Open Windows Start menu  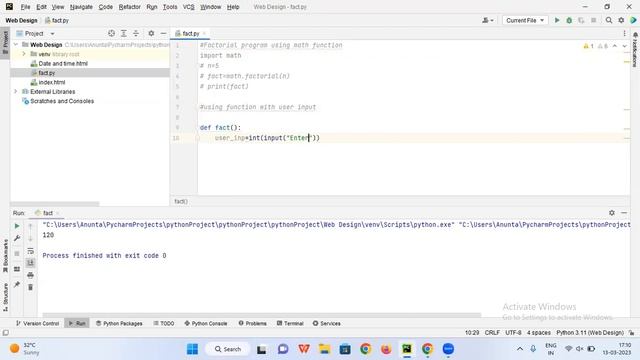coord(192,349)
